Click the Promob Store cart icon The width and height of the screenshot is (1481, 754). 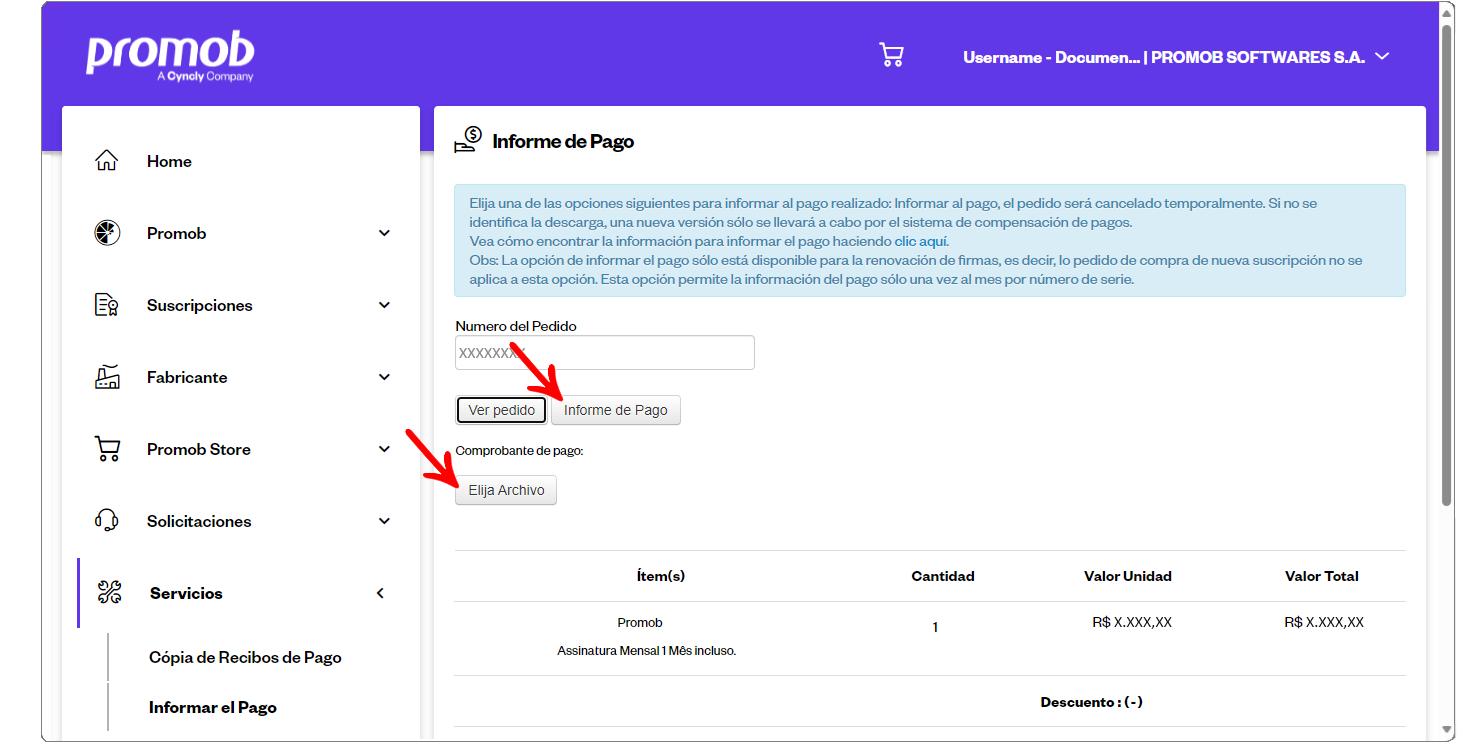107,449
